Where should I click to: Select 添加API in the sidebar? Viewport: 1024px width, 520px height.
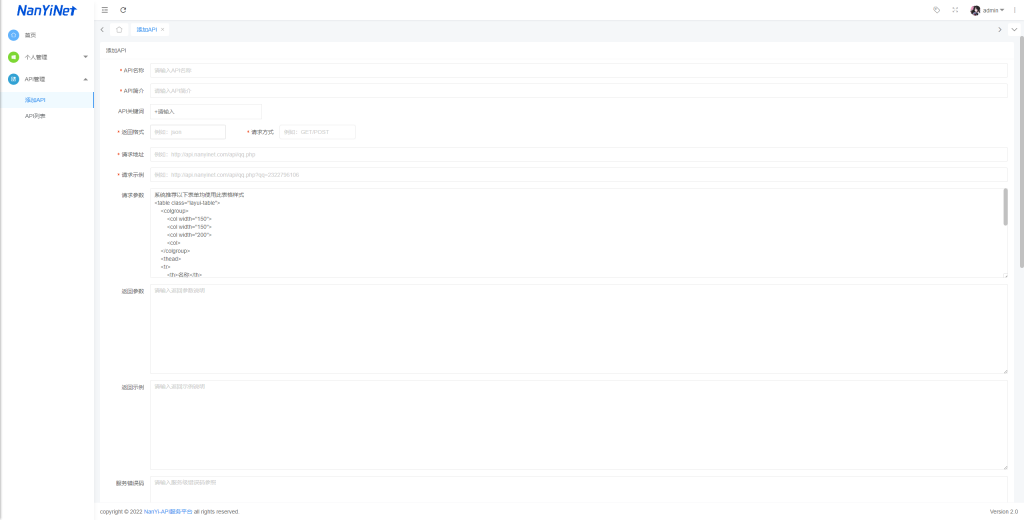point(35,100)
